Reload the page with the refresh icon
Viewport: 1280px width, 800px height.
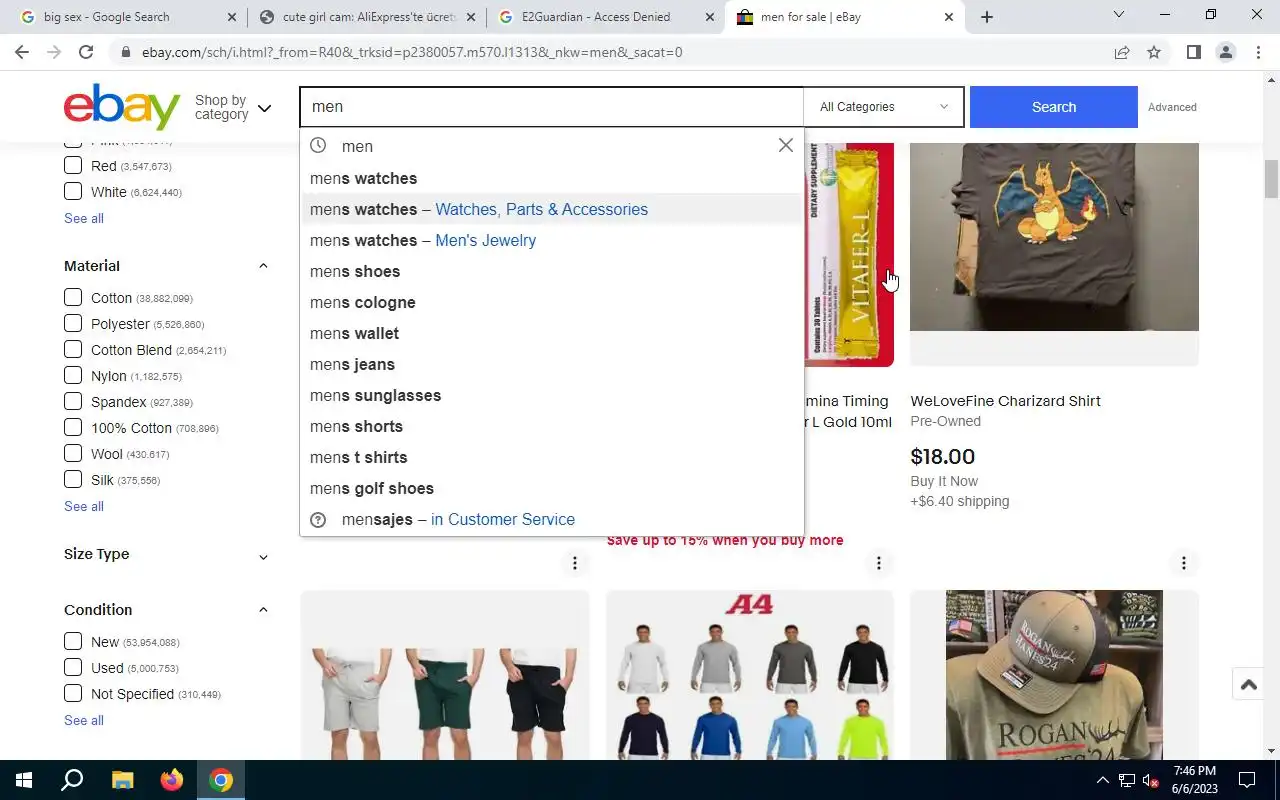pos(86,52)
